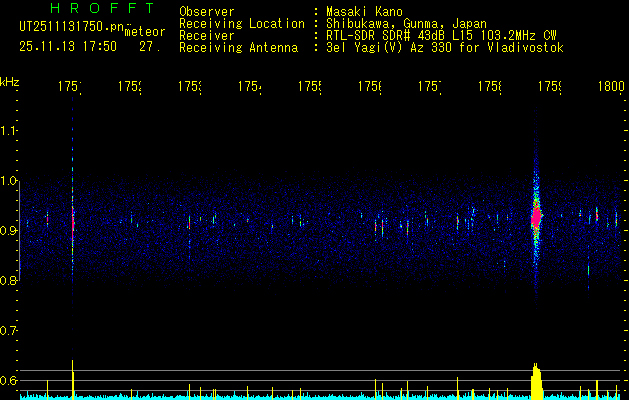
Task: Select the location Shibukawa, Gunma, Japan
Action: click(x=406, y=24)
